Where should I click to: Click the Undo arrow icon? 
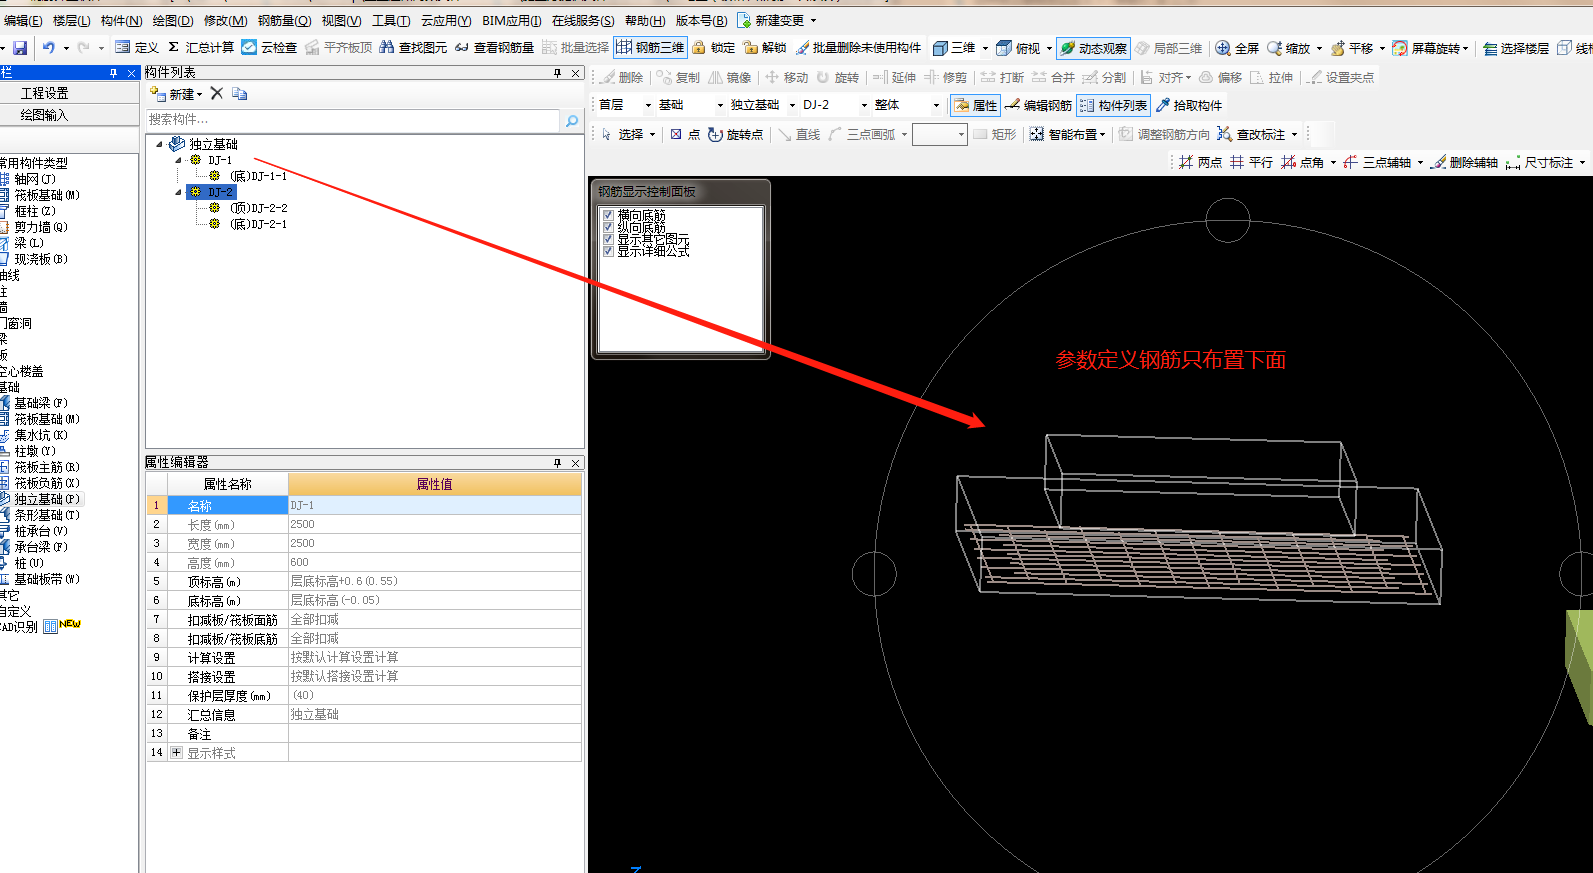(x=48, y=47)
